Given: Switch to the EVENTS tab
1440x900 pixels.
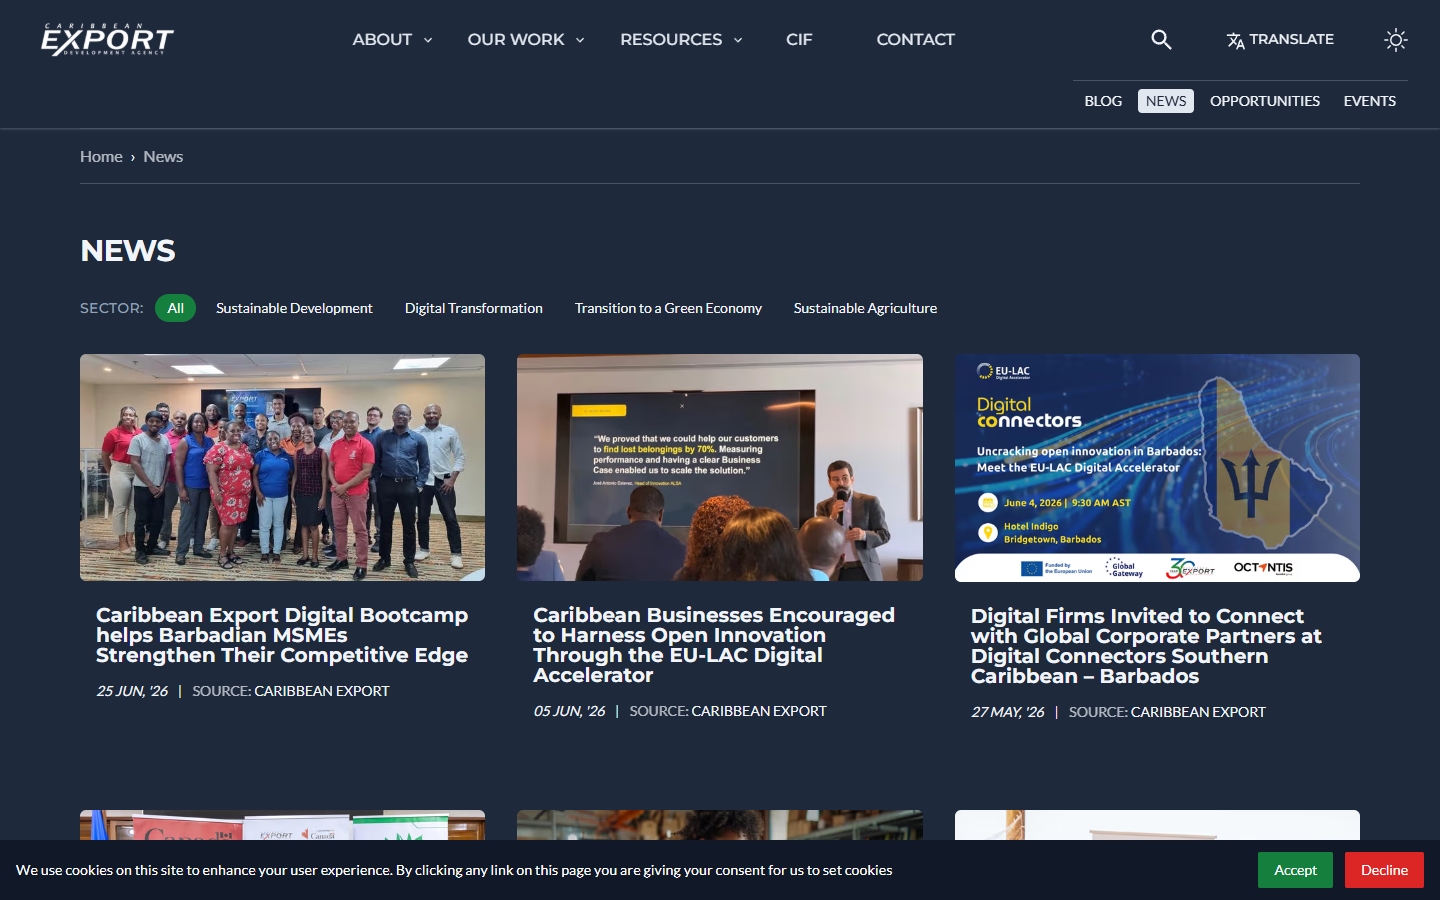Looking at the screenshot, I should coord(1370,101).
